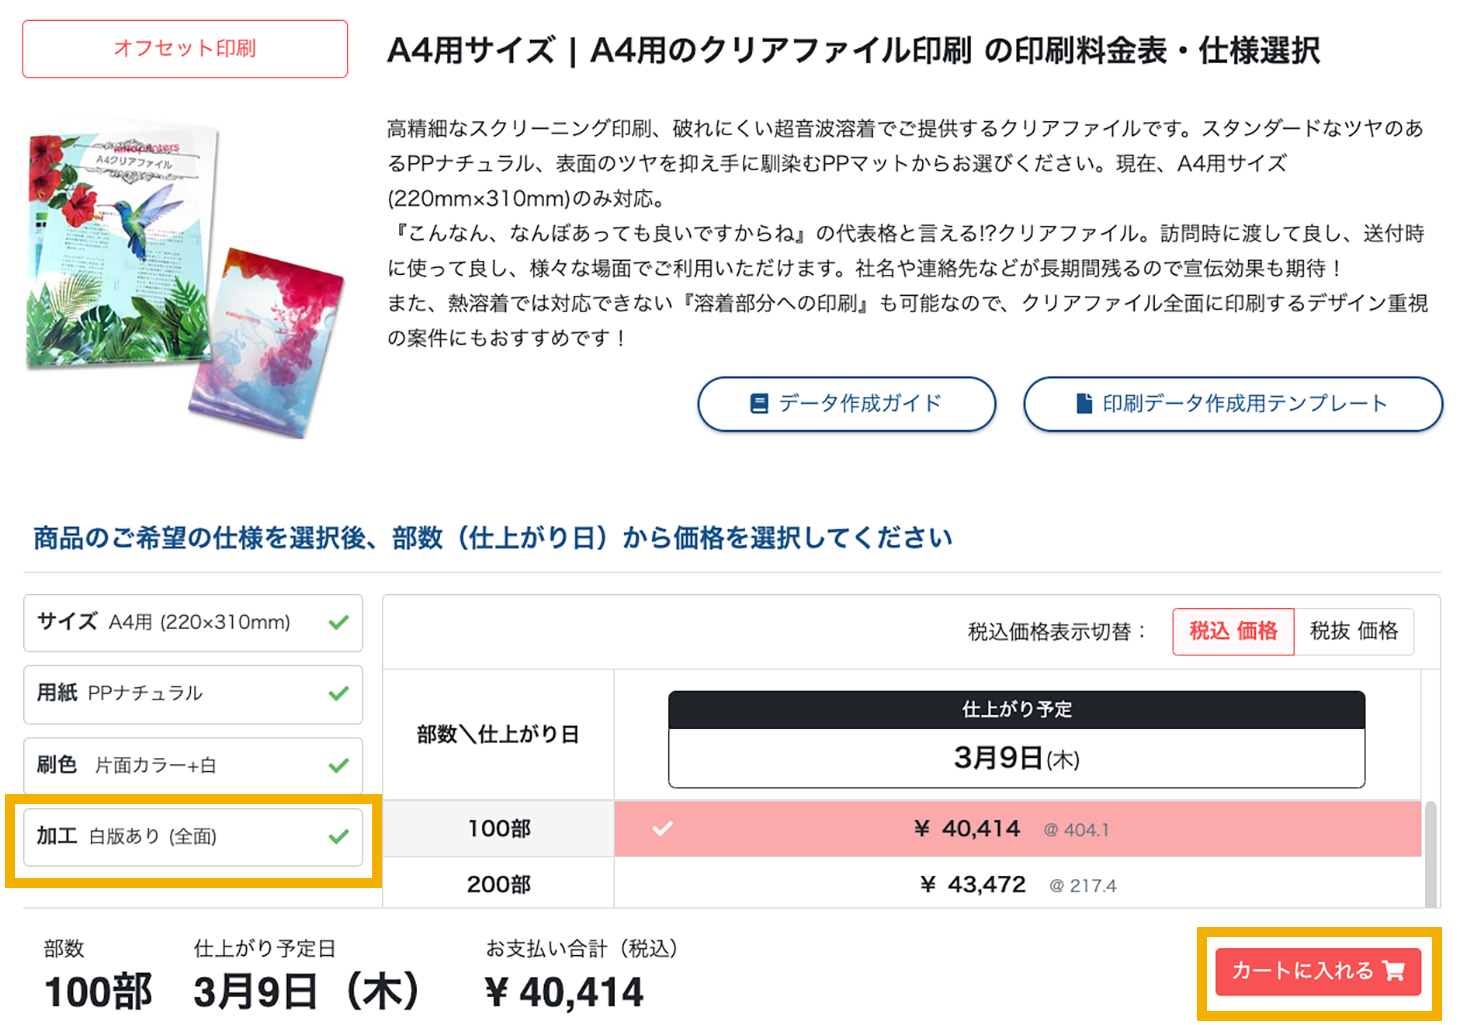Click the white checkmark in selected 100部 cell

tap(661, 828)
